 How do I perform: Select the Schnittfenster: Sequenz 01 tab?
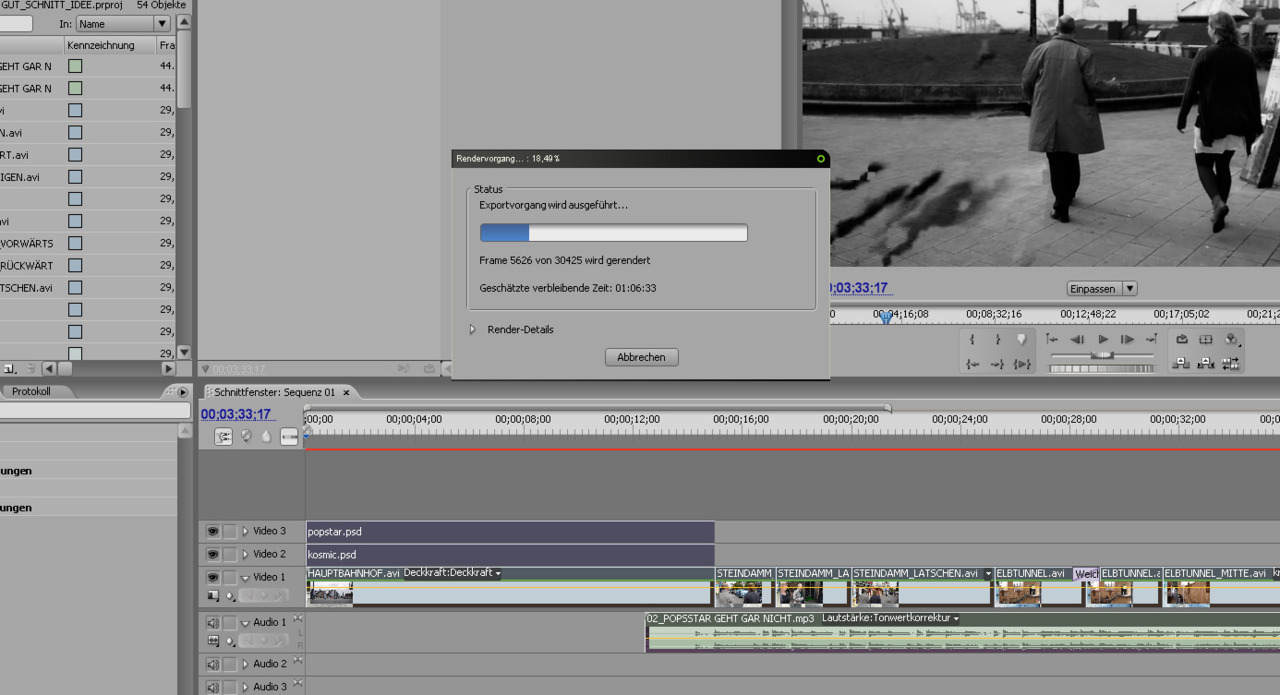[275, 392]
